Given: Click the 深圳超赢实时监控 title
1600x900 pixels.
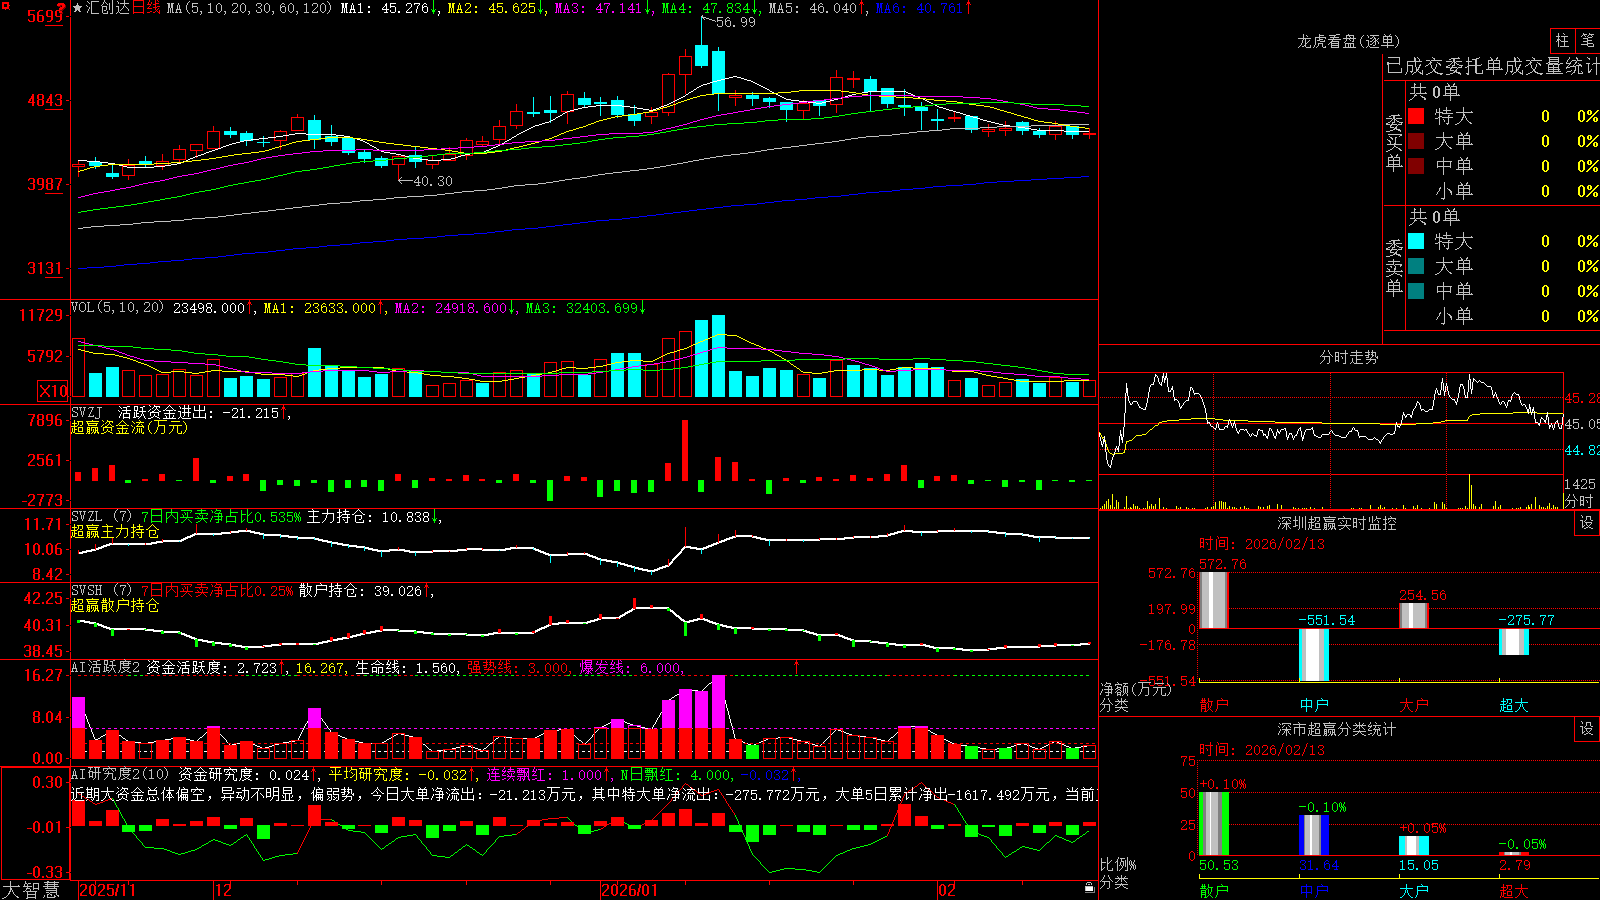Looking at the screenshot, I should [x=1337, y=523].
